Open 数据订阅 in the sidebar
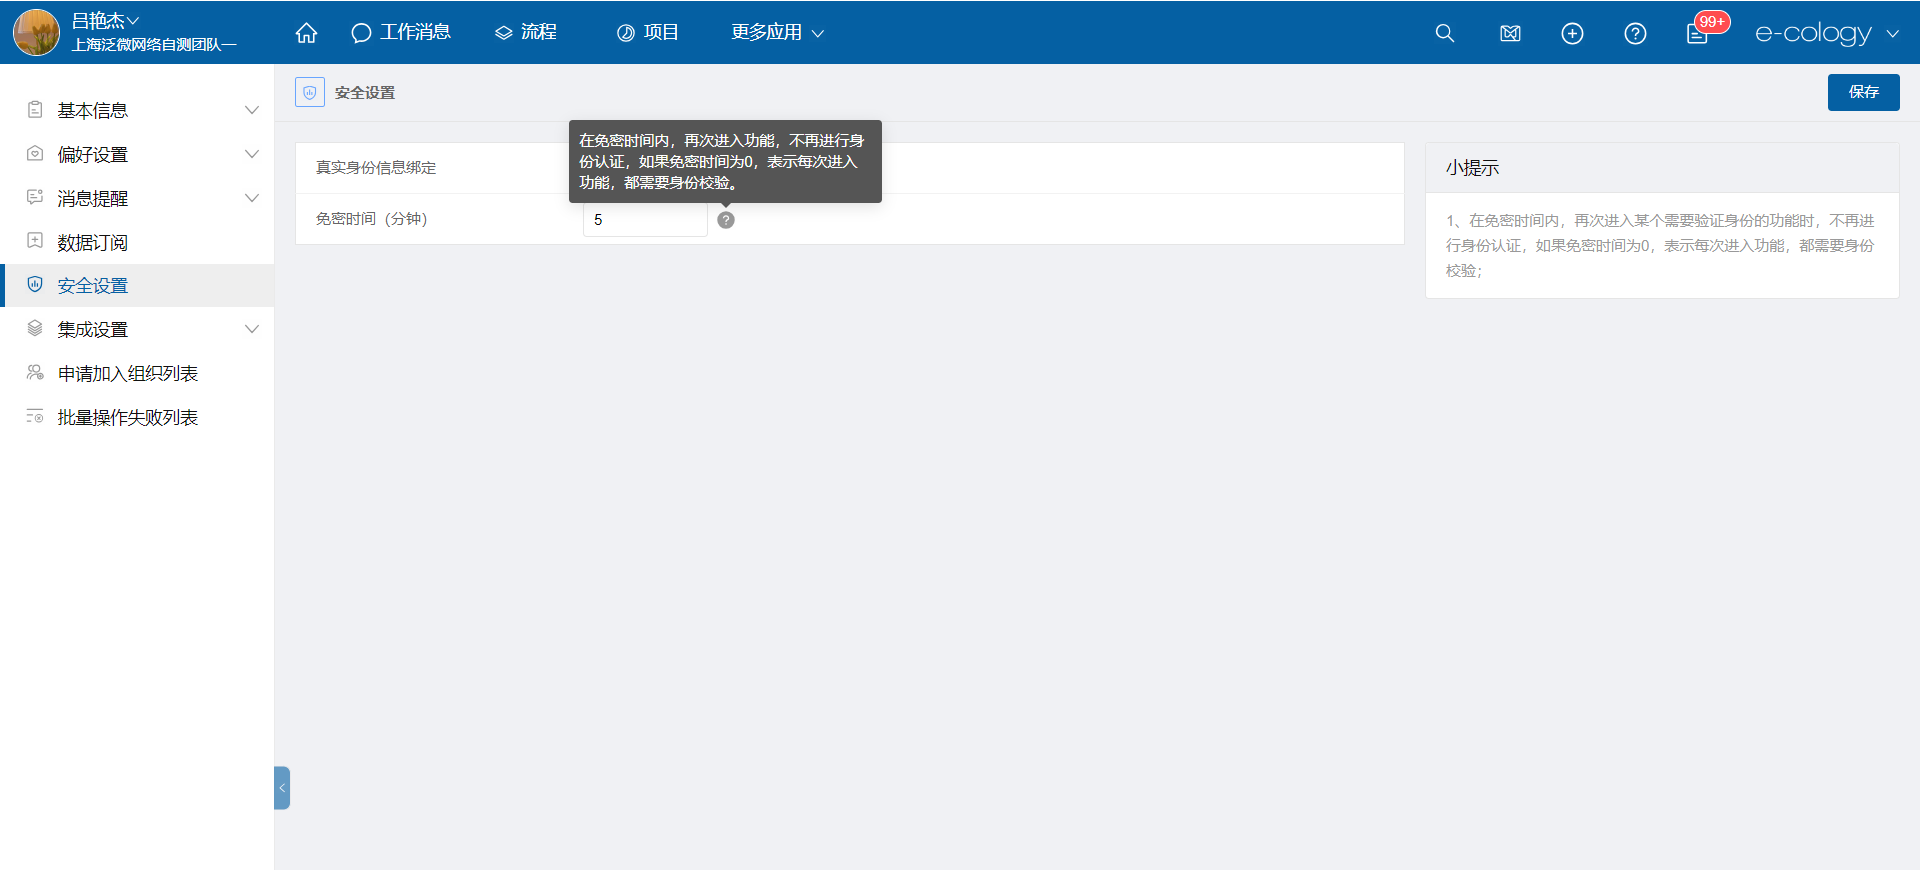 [x=92, y=242]
